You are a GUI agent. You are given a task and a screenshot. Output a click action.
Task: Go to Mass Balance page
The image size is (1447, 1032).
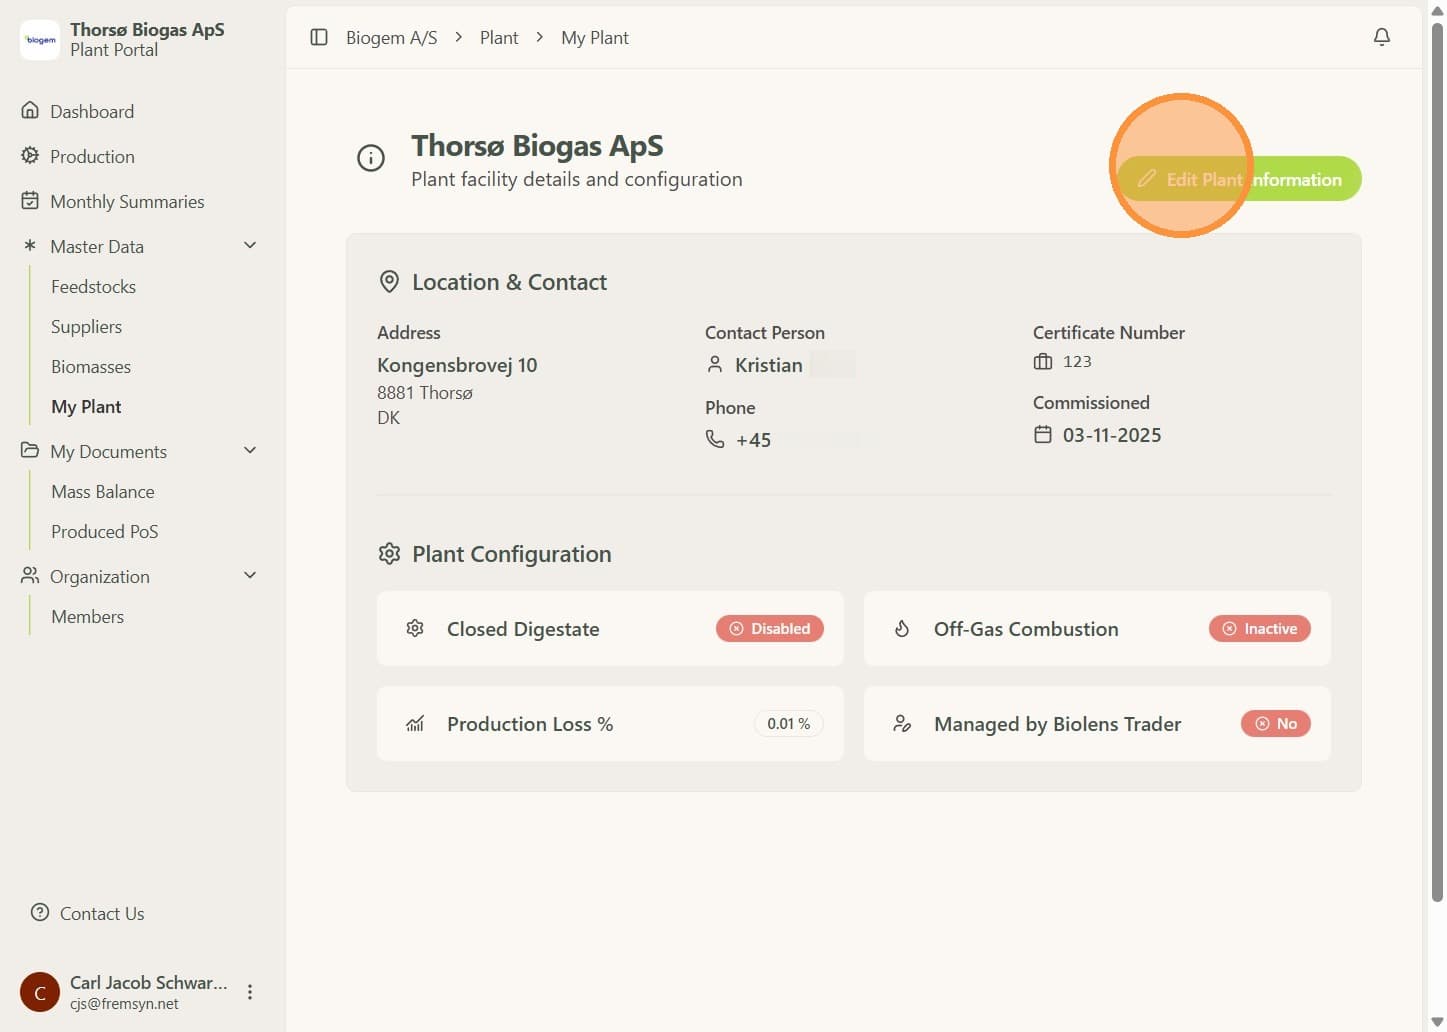[103, 492]
